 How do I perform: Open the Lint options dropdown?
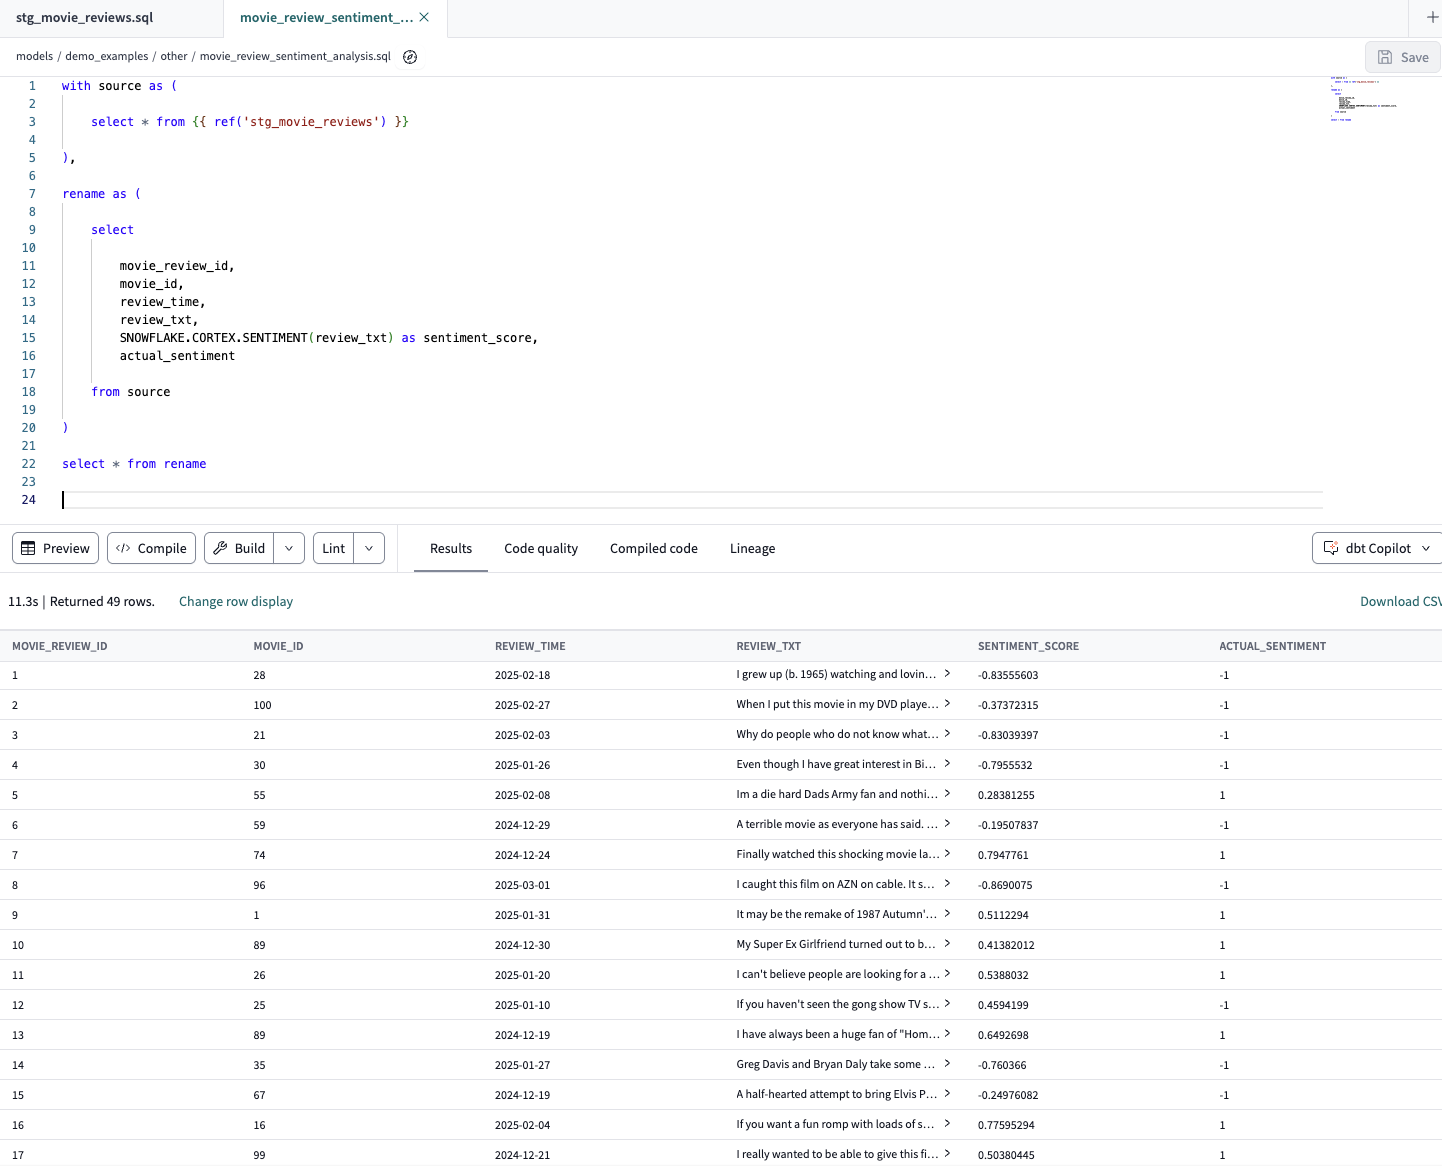(368, 548)
